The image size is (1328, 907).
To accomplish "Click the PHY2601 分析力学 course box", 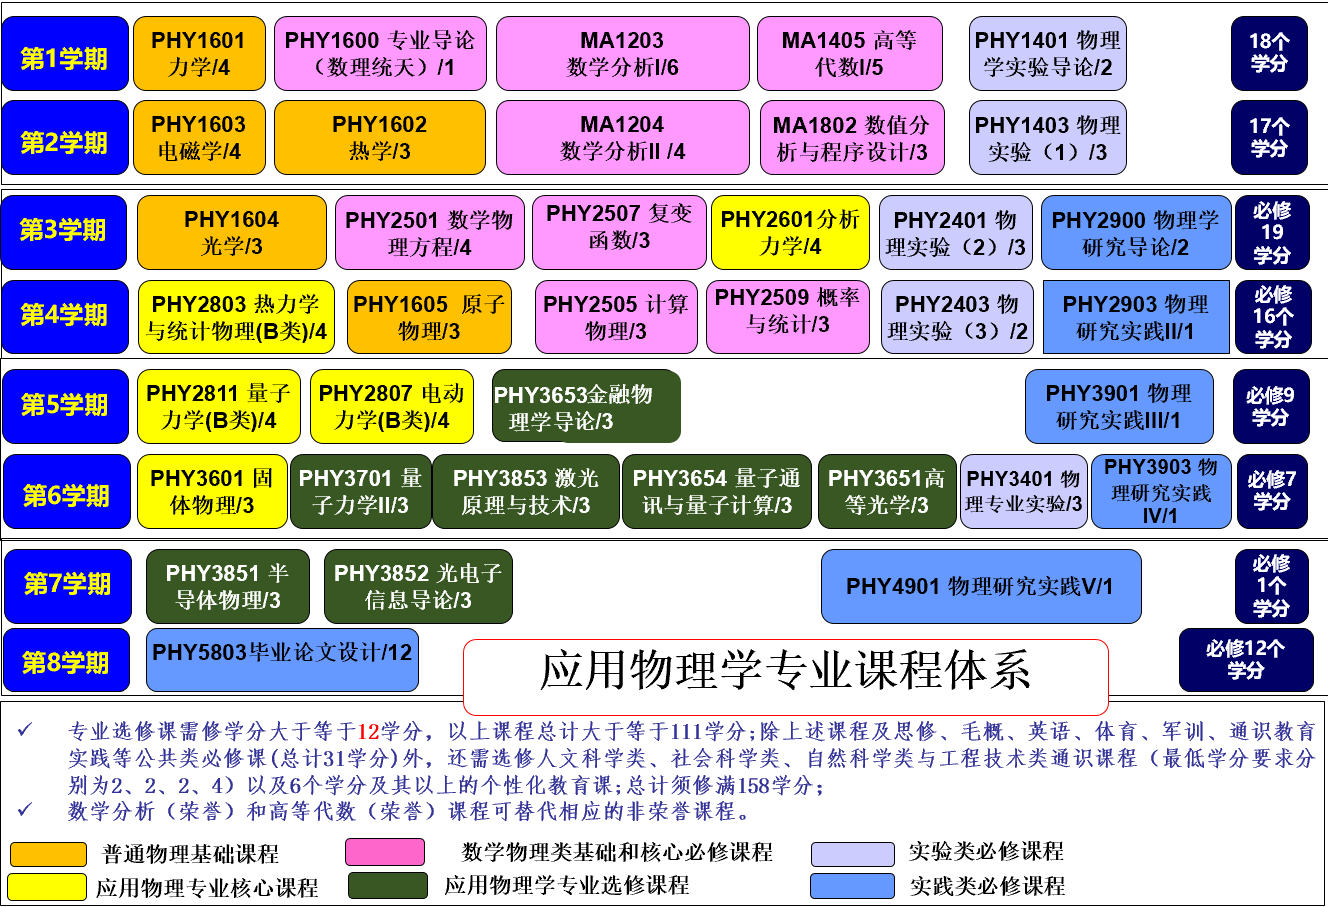I will pyautogui.click(x=790, y=233).
